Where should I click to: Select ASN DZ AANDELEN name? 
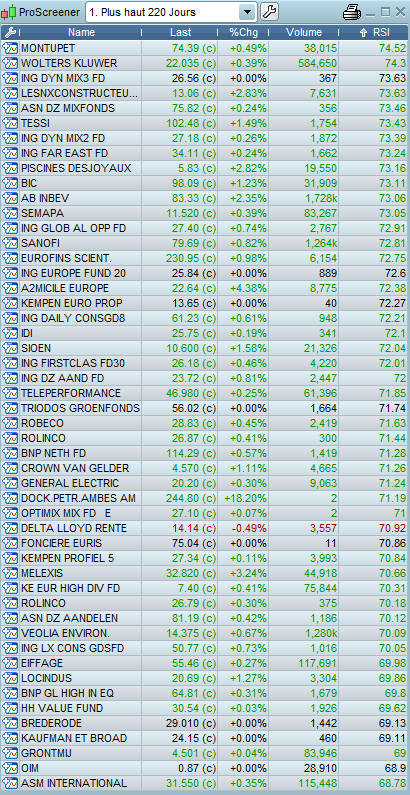tap(69, 618)
